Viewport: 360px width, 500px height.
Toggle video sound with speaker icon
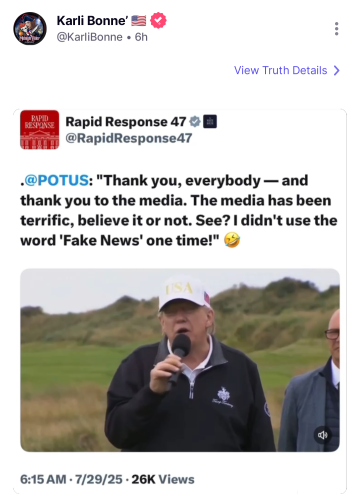tap(322, 435)
